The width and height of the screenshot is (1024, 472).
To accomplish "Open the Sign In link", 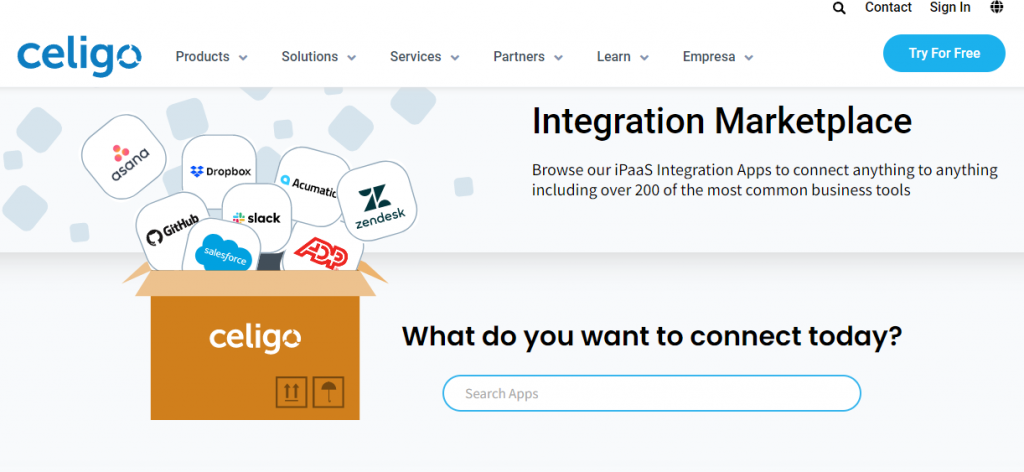I will tap(950, 7).
